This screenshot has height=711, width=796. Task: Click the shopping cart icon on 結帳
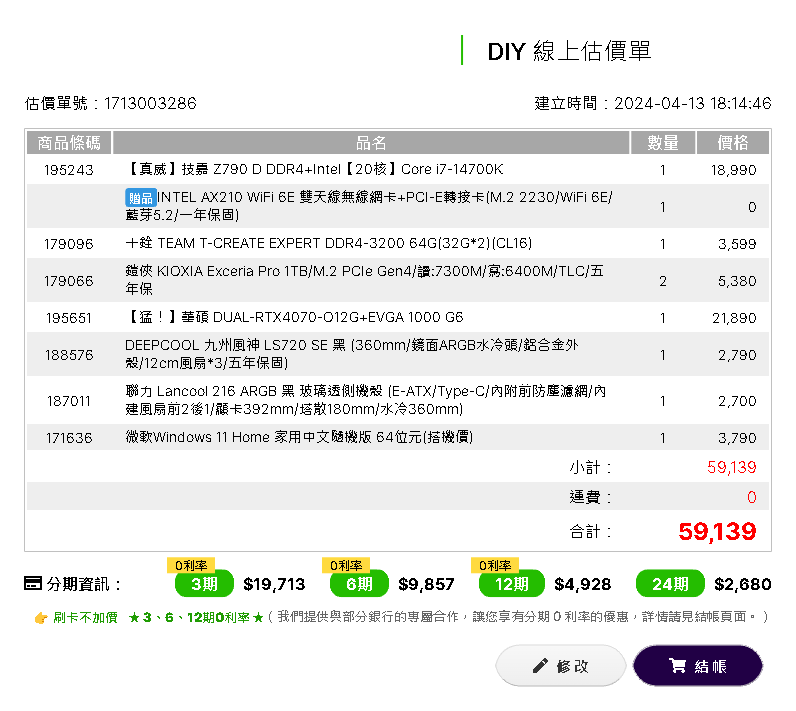677,666
